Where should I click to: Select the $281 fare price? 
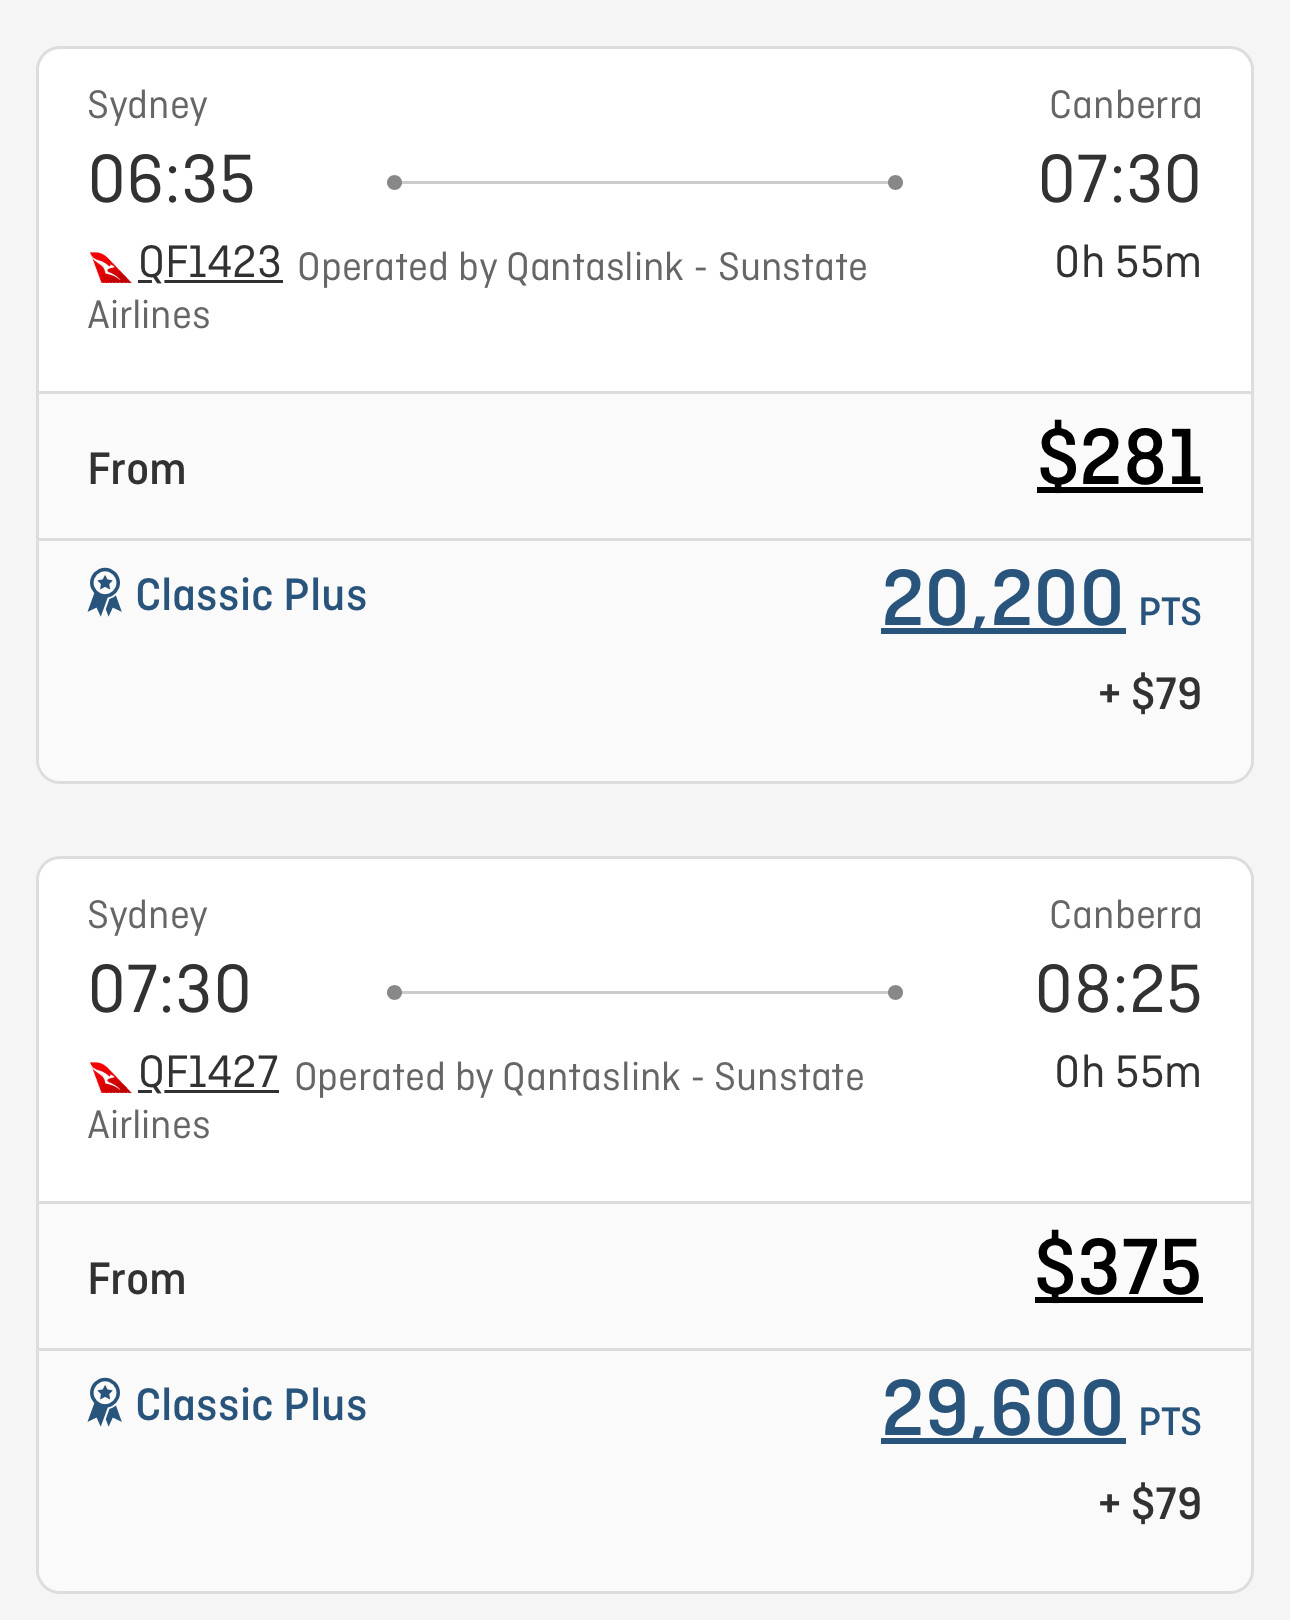coord(1119,458)
